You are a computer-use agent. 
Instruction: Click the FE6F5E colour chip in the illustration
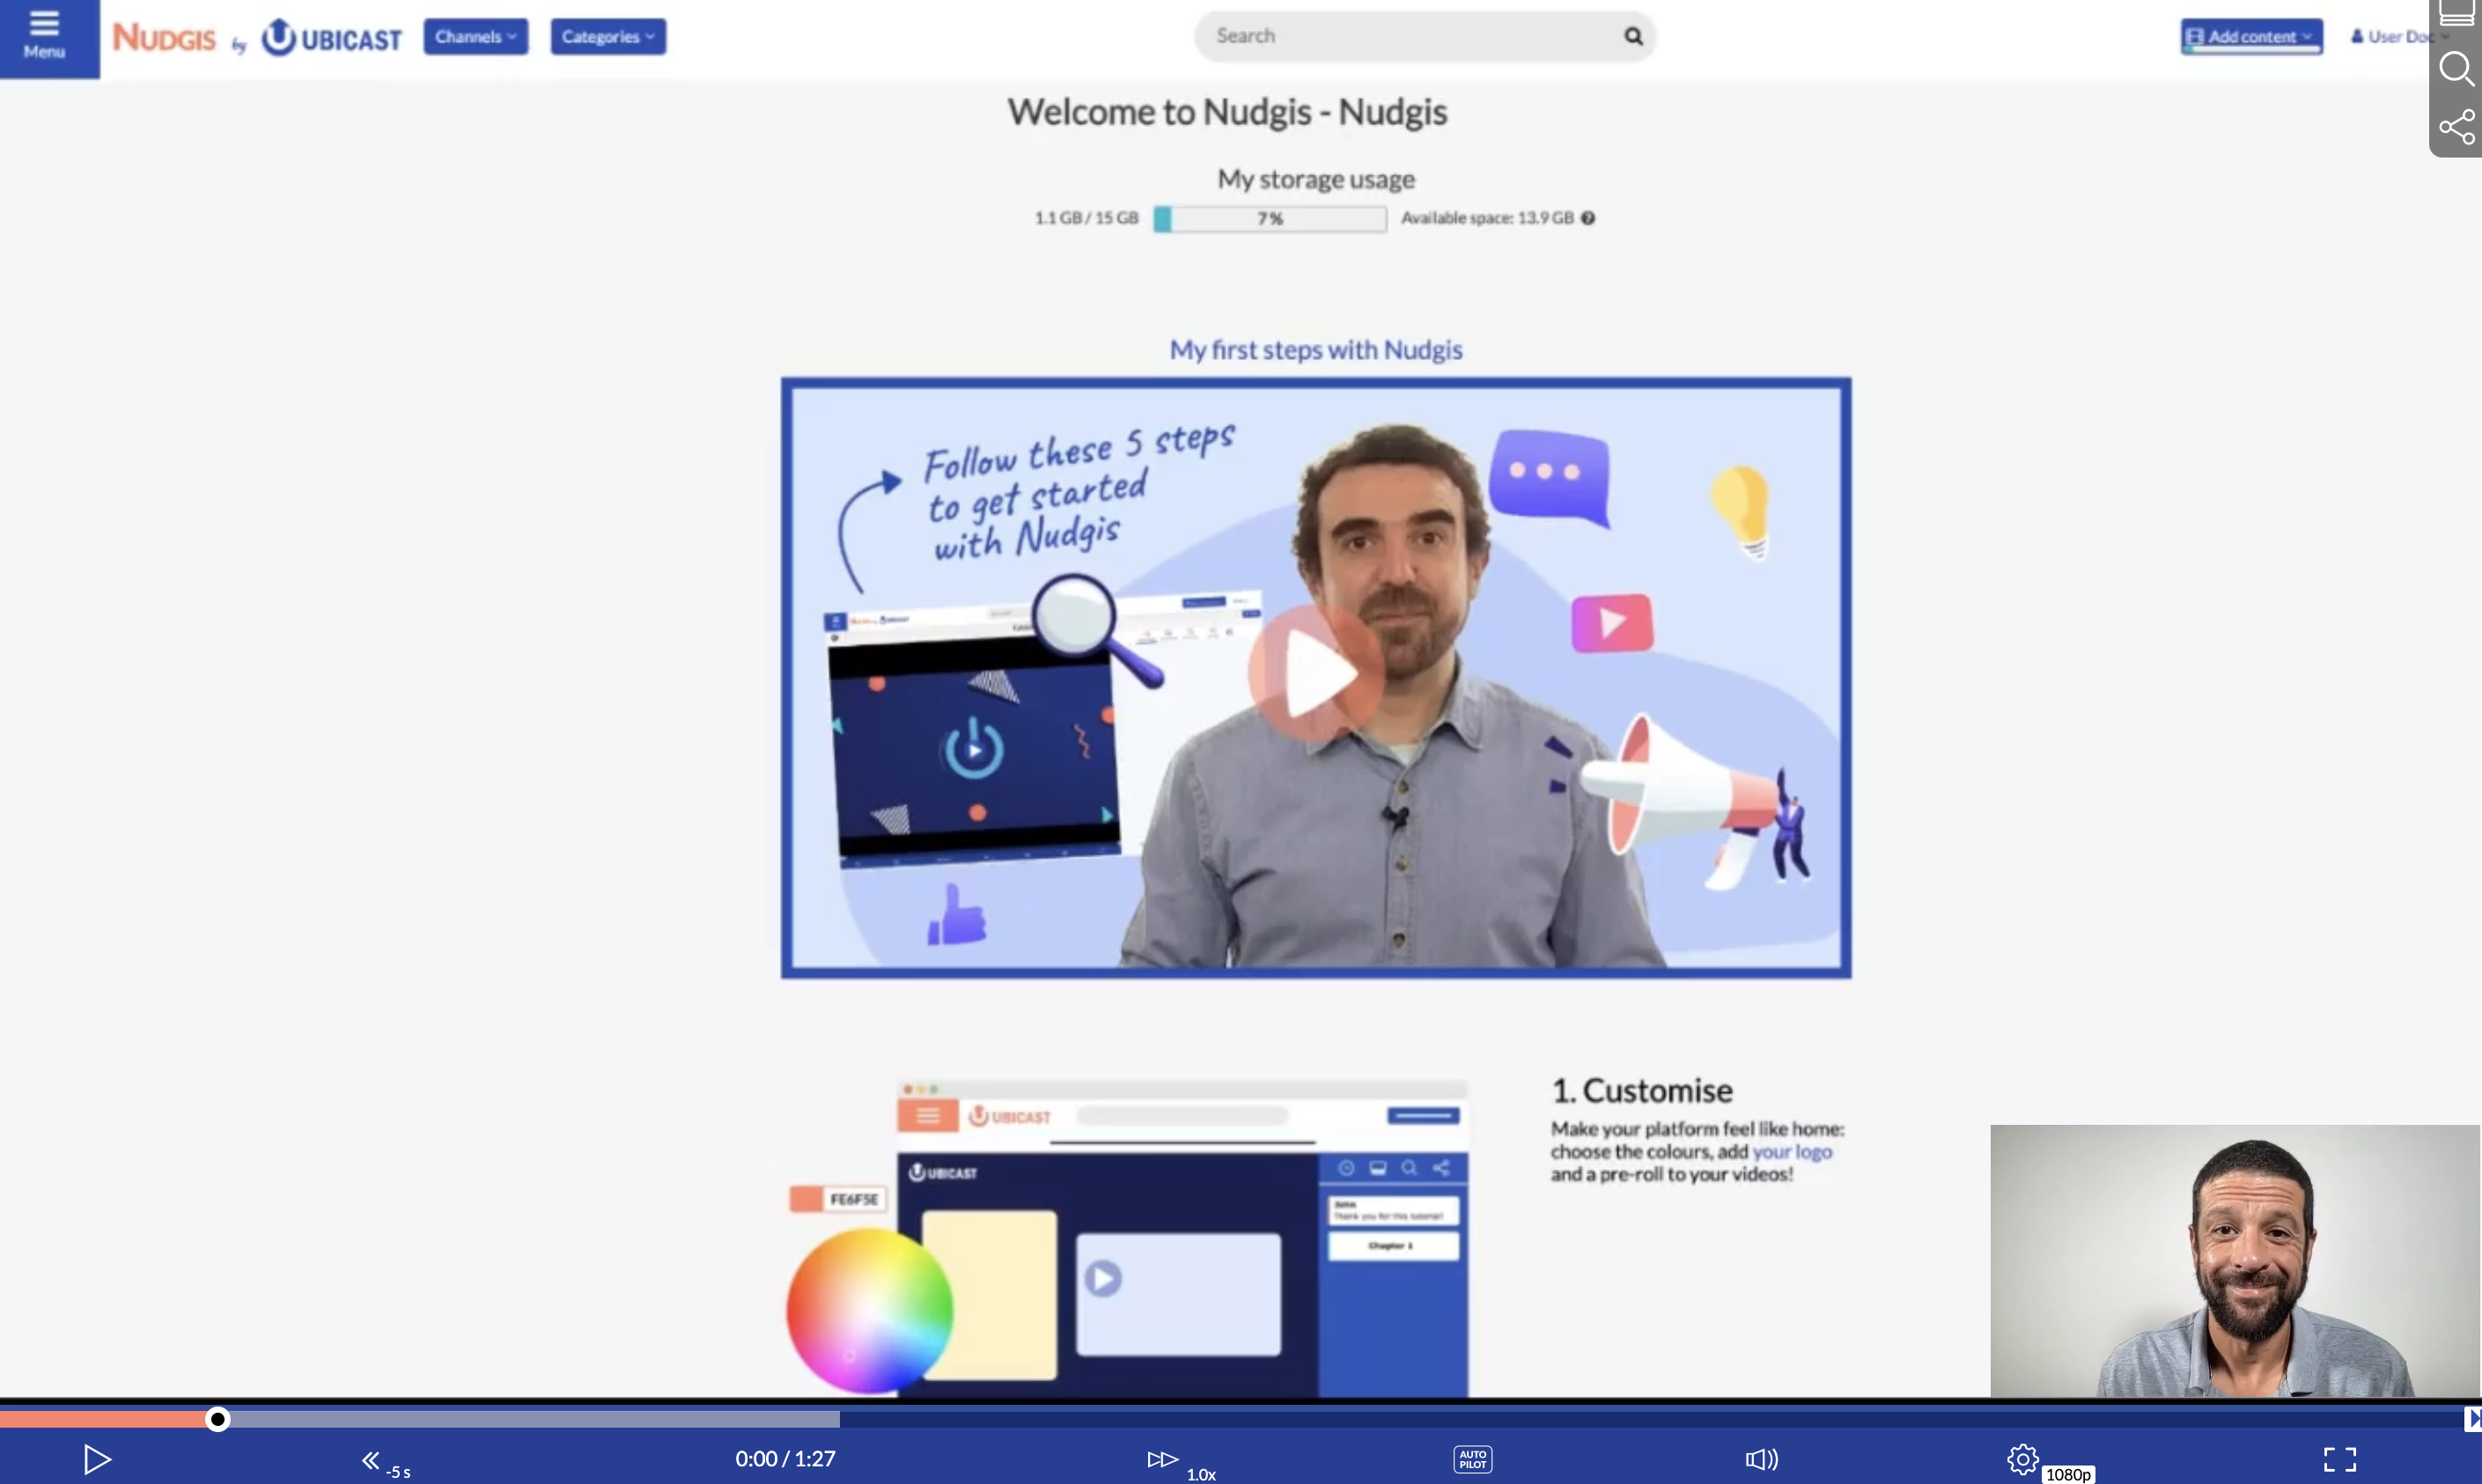point(837,1199)
